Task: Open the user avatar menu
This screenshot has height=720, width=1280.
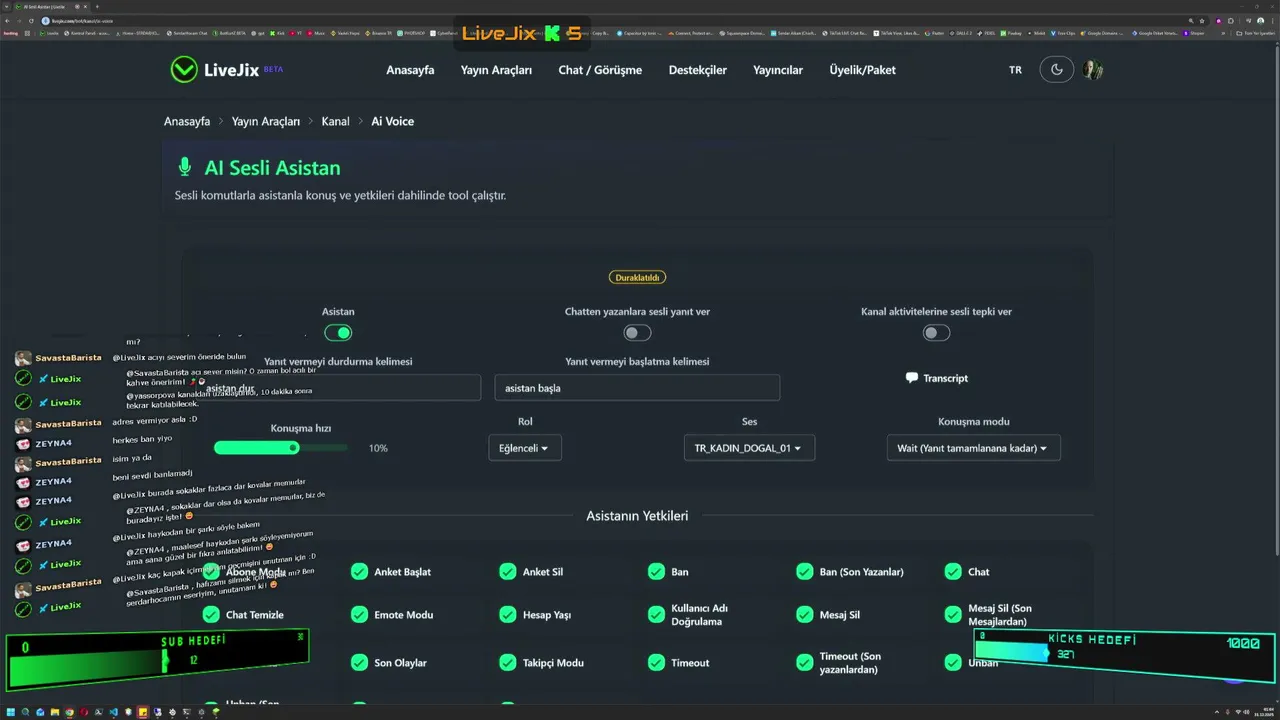Action: (1093, 70)
